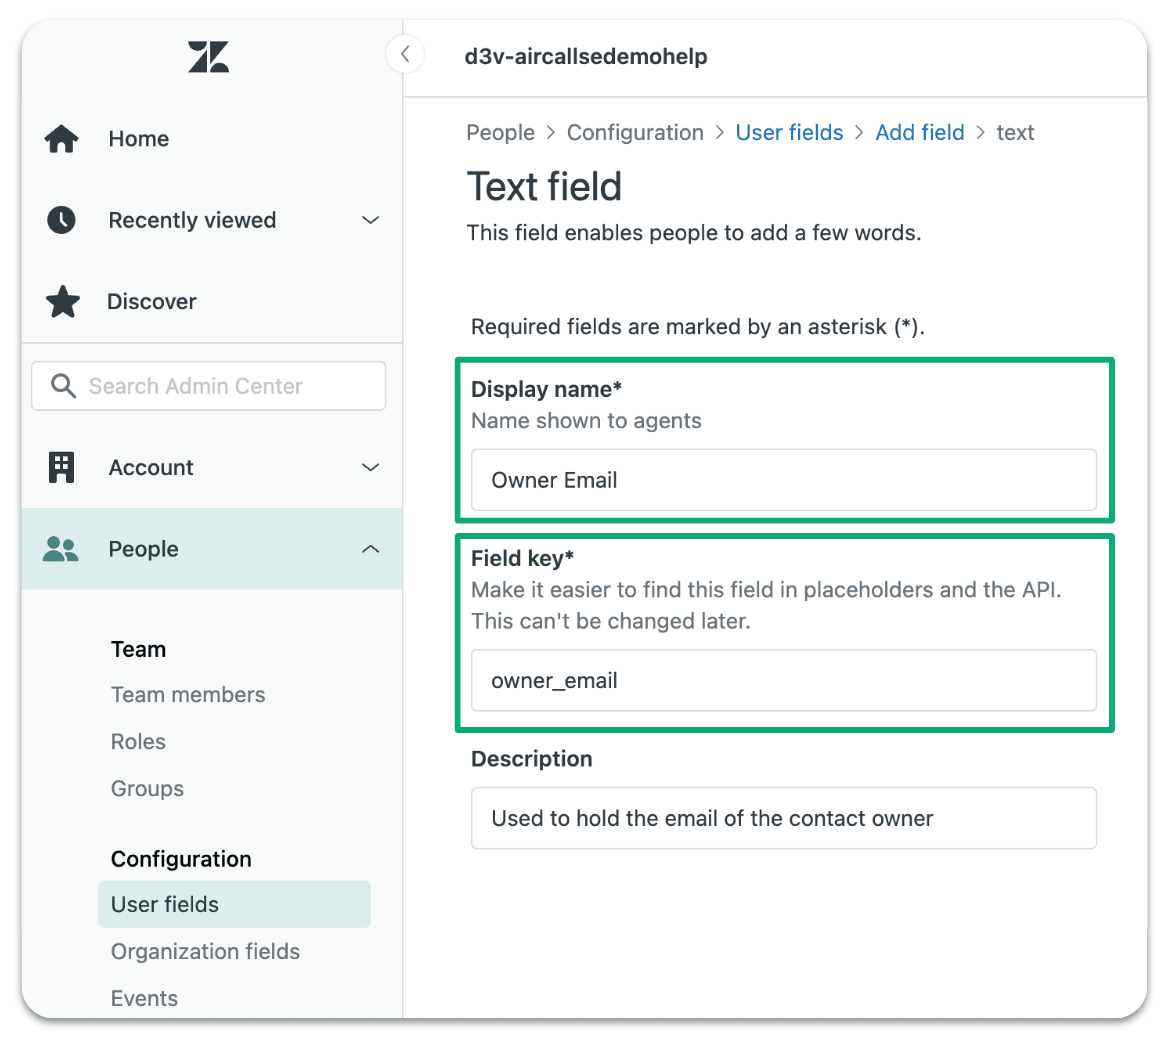
Task: Select Organization fields in the sidebar
Action: [205, 952]
